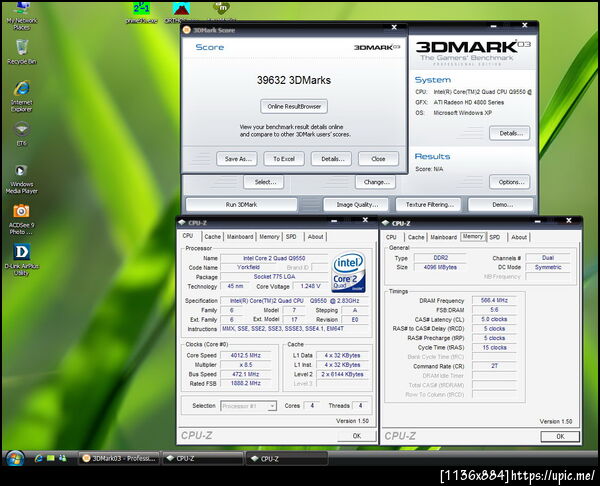600x486 pixels.
Task: Click the third quick launch icon
Action: tap(63, 458)
